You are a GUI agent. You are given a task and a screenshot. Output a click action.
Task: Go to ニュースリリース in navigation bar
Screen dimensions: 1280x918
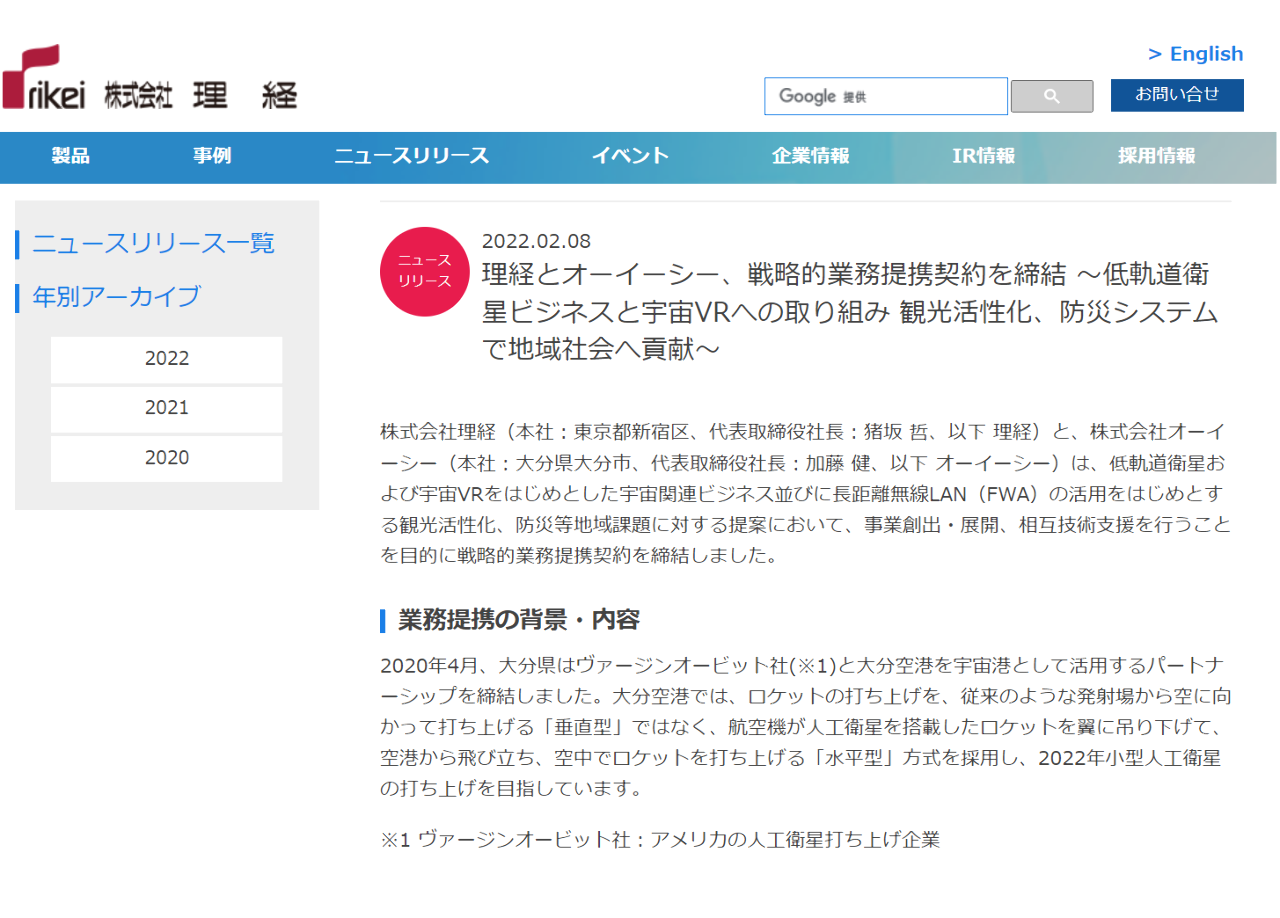point(411,156)
